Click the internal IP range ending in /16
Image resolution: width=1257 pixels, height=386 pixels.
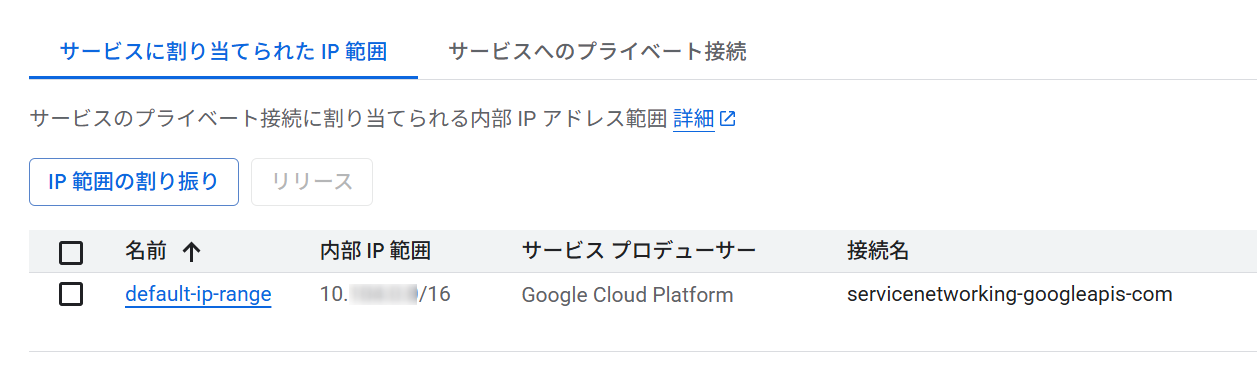click(385, 295)
